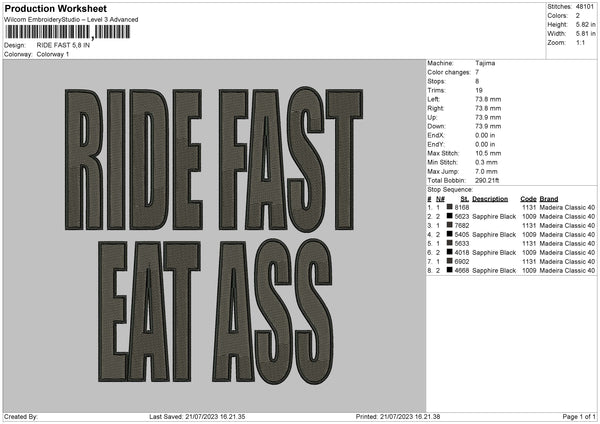
Task: Click the Description column header
Action: point(492,198)
